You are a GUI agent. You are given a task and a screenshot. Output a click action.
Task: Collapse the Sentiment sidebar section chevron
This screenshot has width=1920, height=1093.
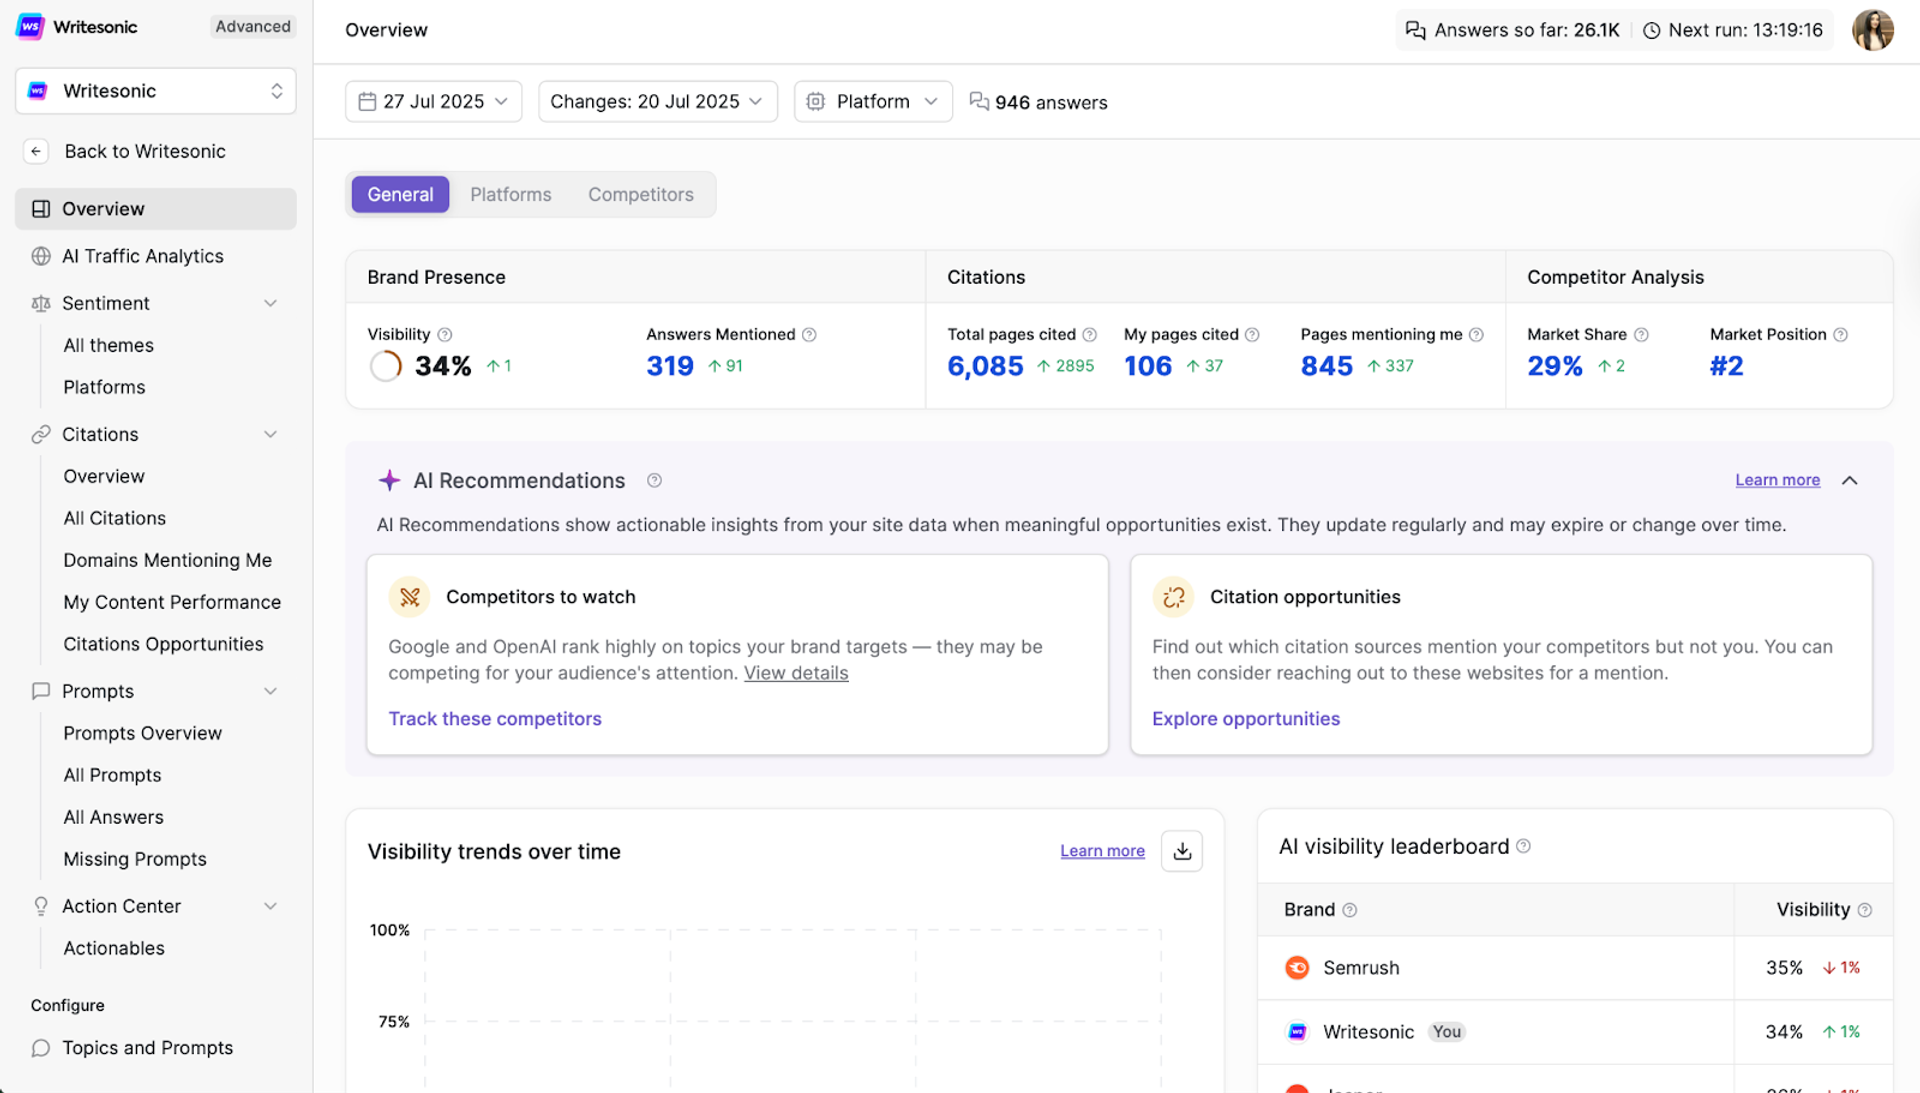point(270,303)
